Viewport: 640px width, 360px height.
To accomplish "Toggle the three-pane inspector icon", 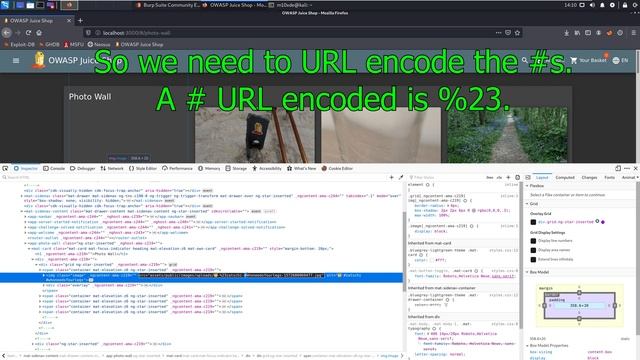I will 527,178.
